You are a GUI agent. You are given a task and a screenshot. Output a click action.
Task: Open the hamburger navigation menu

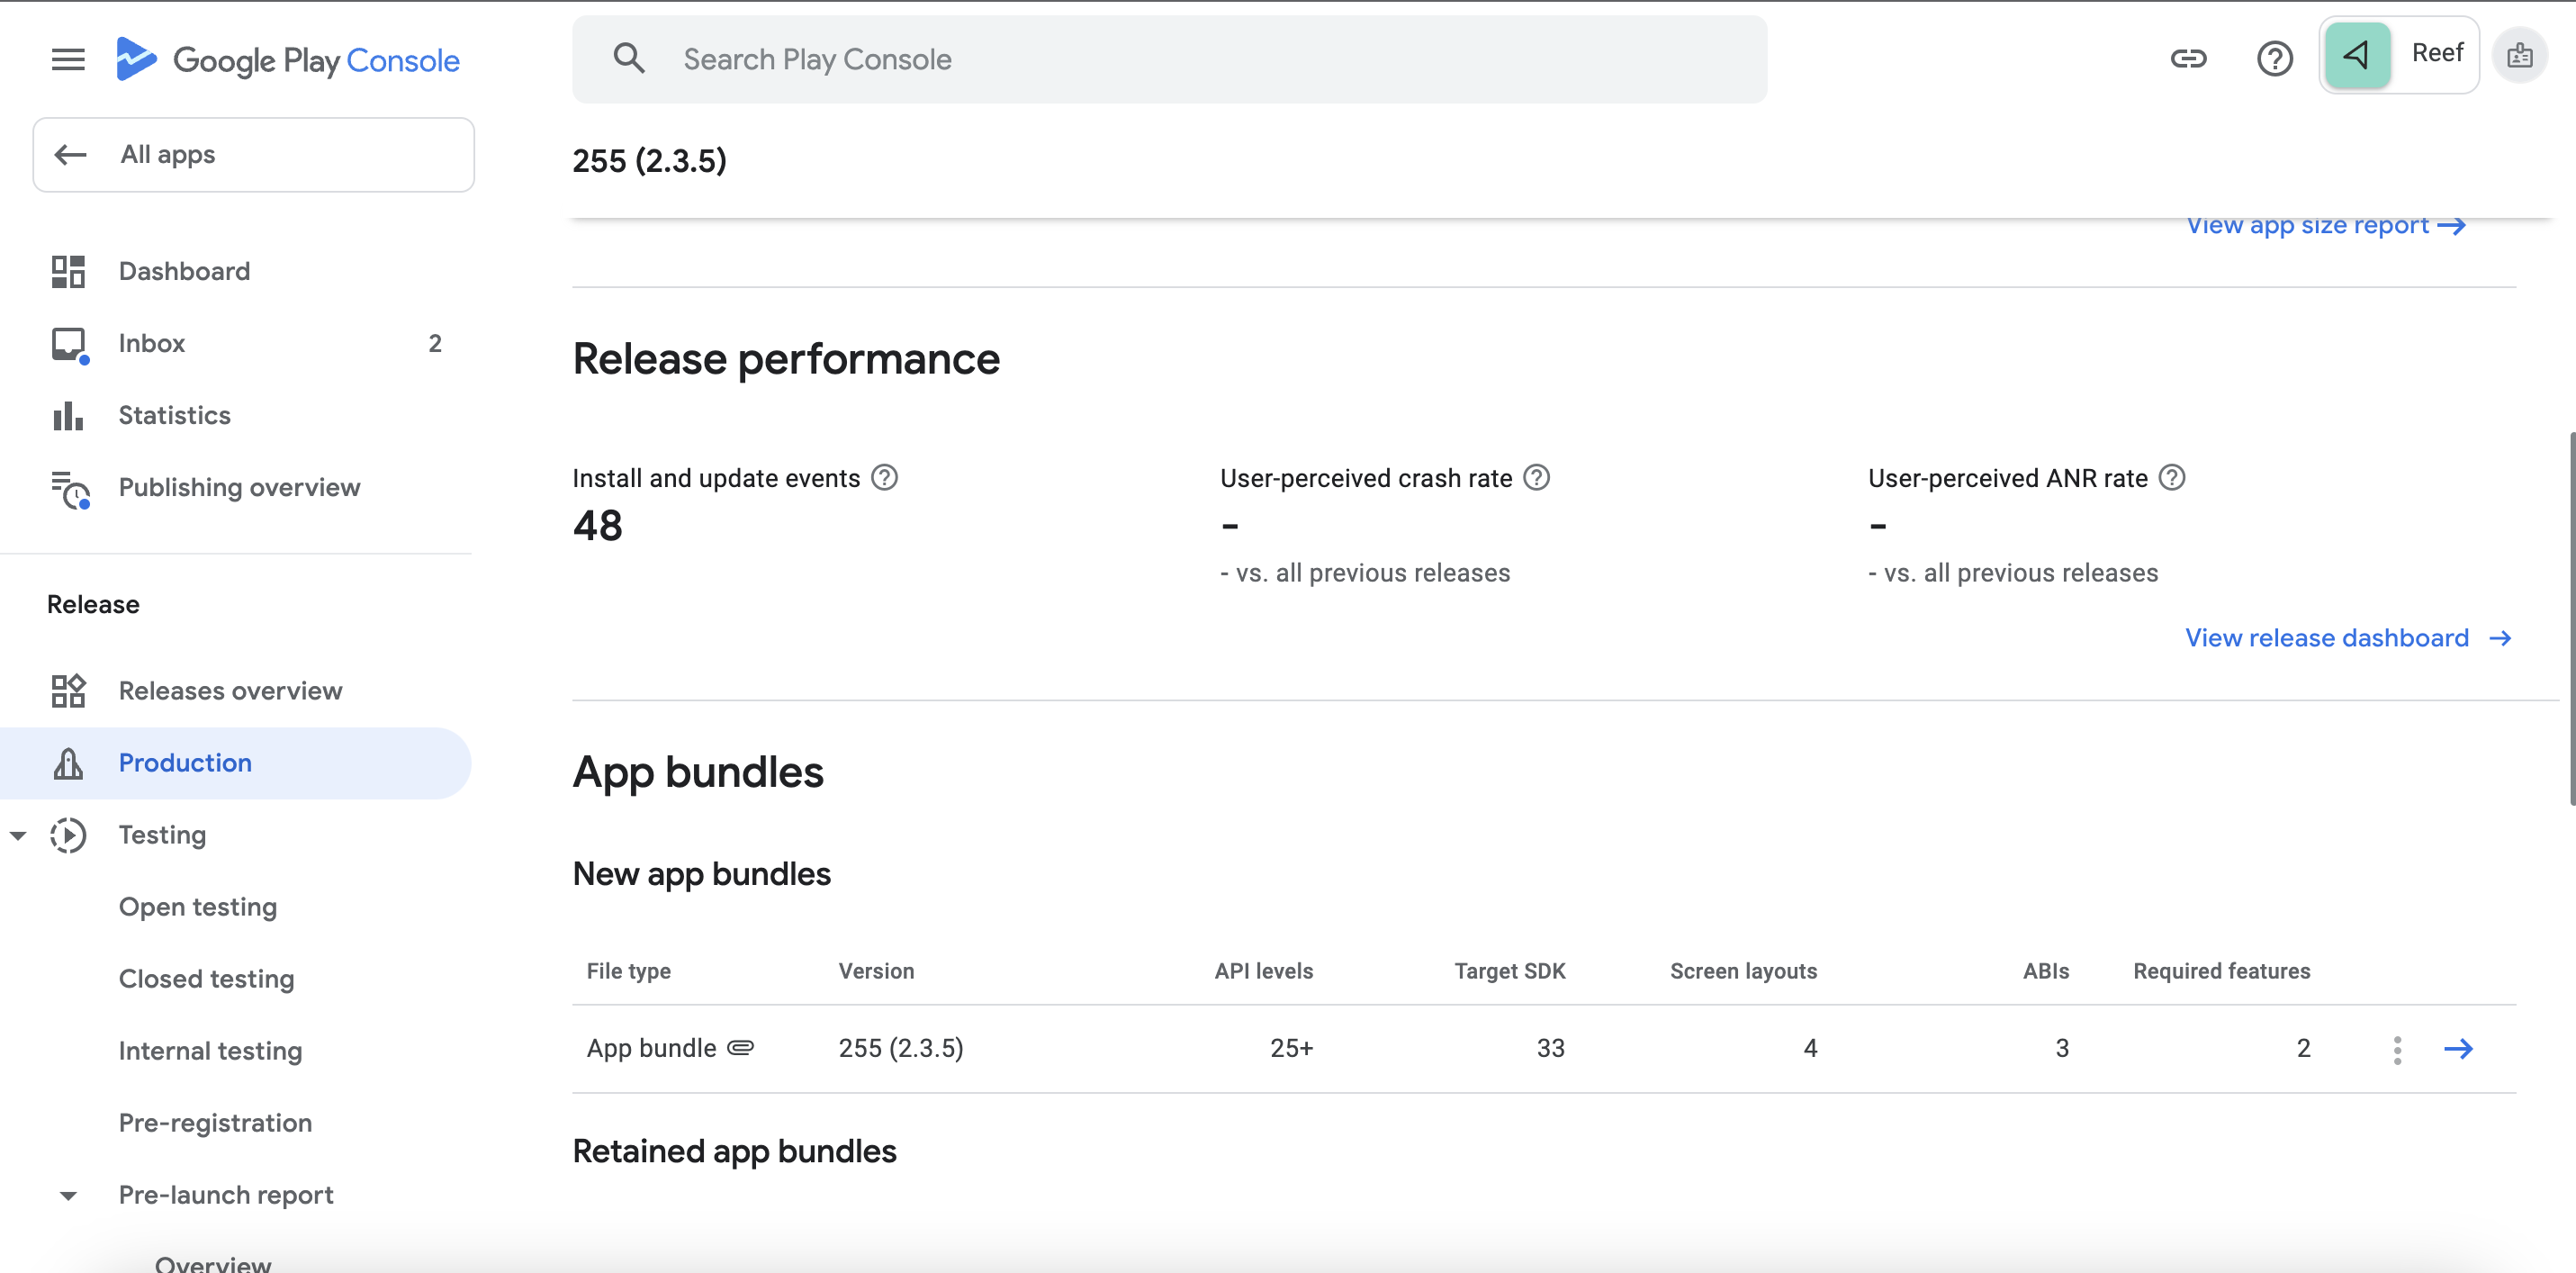coord(68,60)
